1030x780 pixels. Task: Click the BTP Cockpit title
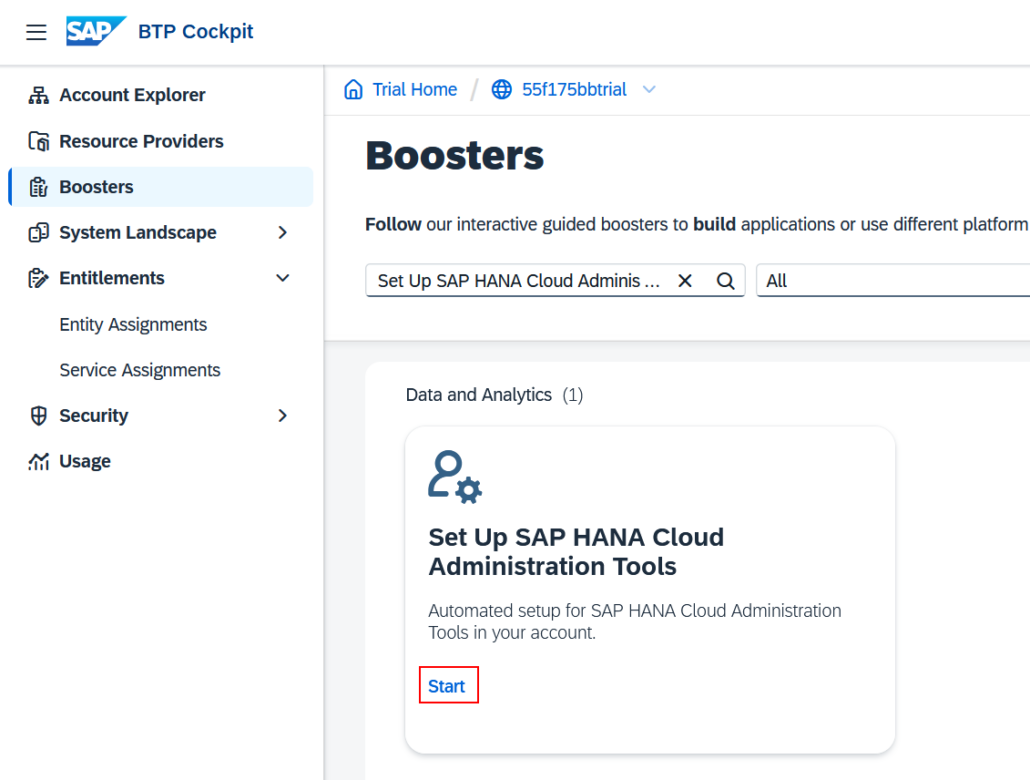point(196,32)
